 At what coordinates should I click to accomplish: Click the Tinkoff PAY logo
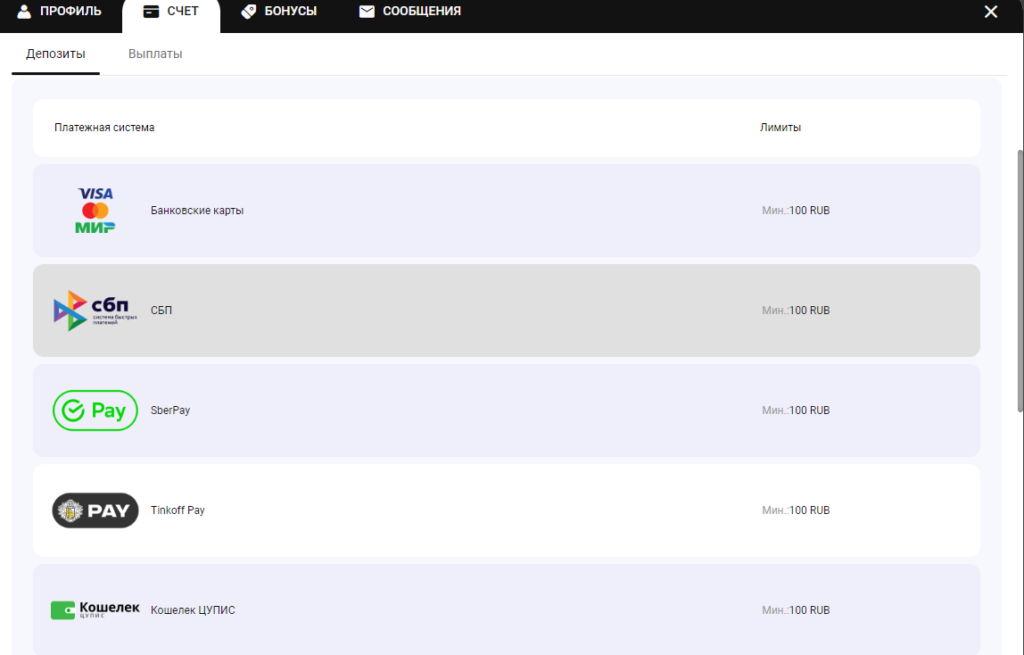(95, 510)
